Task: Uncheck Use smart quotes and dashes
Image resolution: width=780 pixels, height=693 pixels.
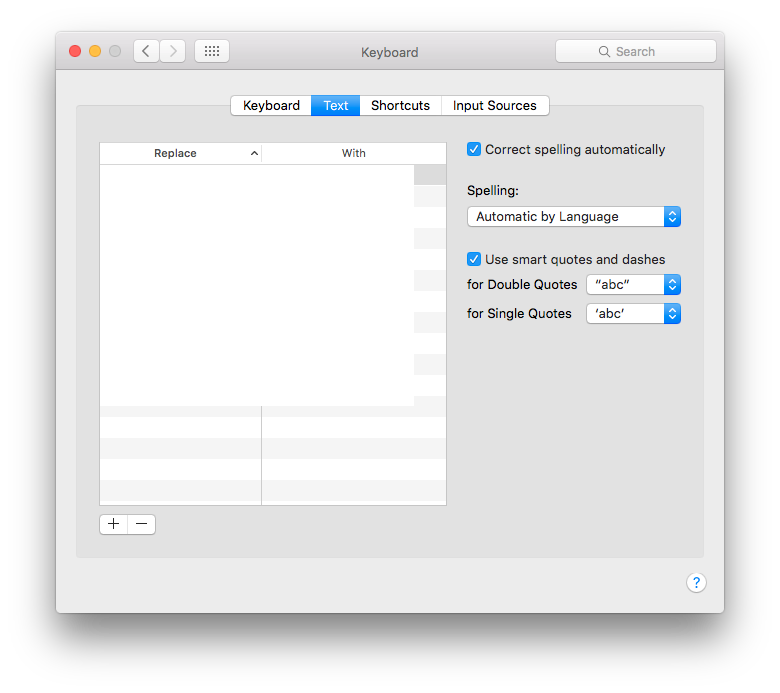Action: [474, 259]
